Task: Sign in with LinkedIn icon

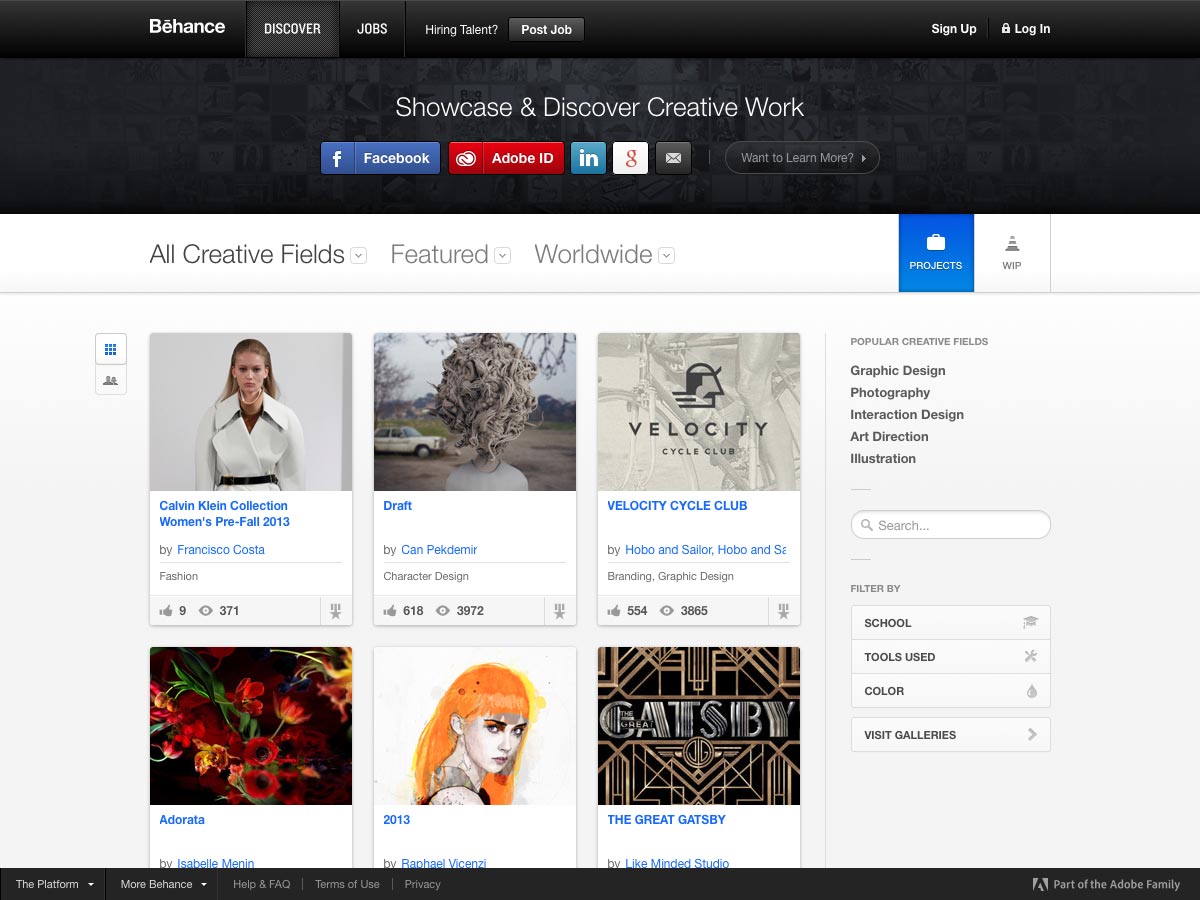Action: click(589, 158)
